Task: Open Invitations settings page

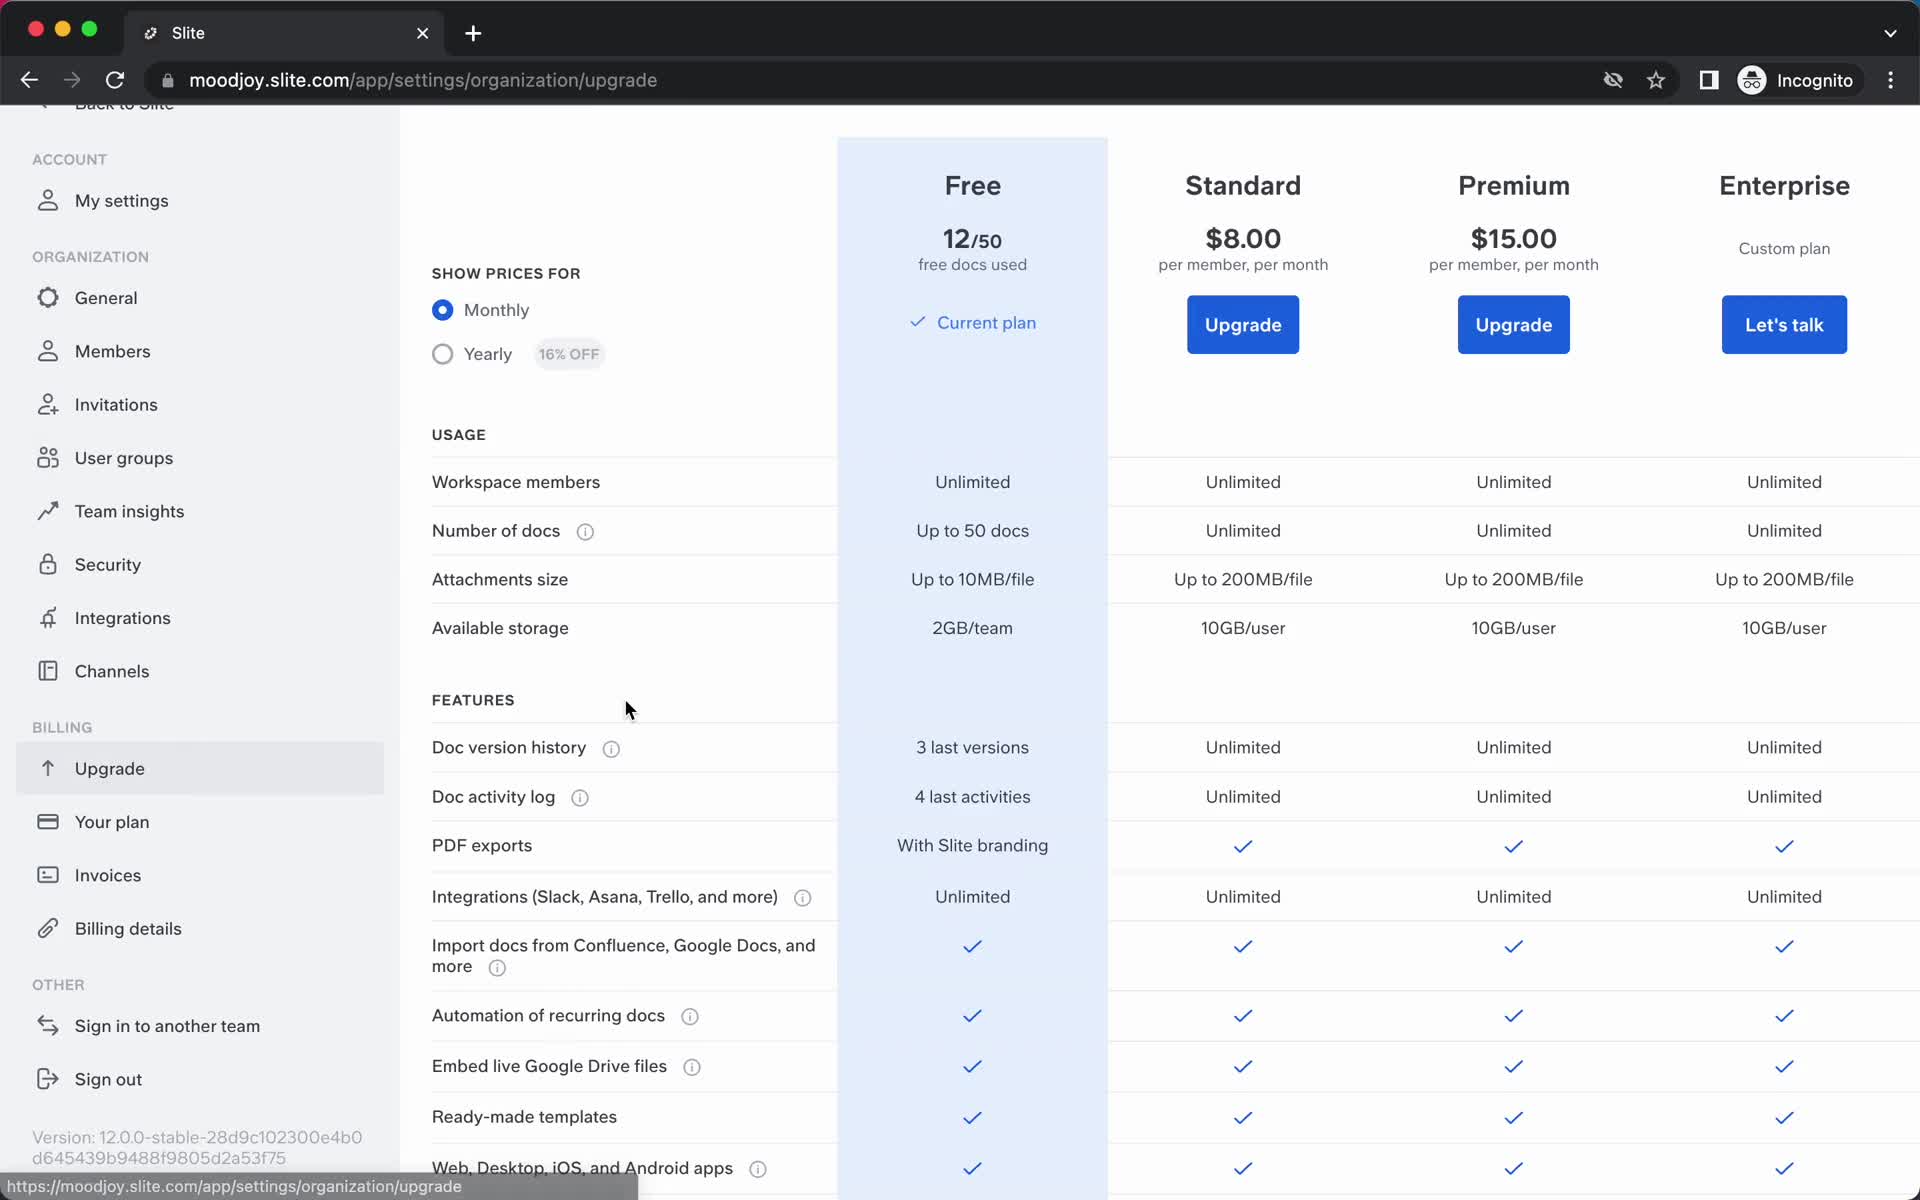Action: (116, 404)
